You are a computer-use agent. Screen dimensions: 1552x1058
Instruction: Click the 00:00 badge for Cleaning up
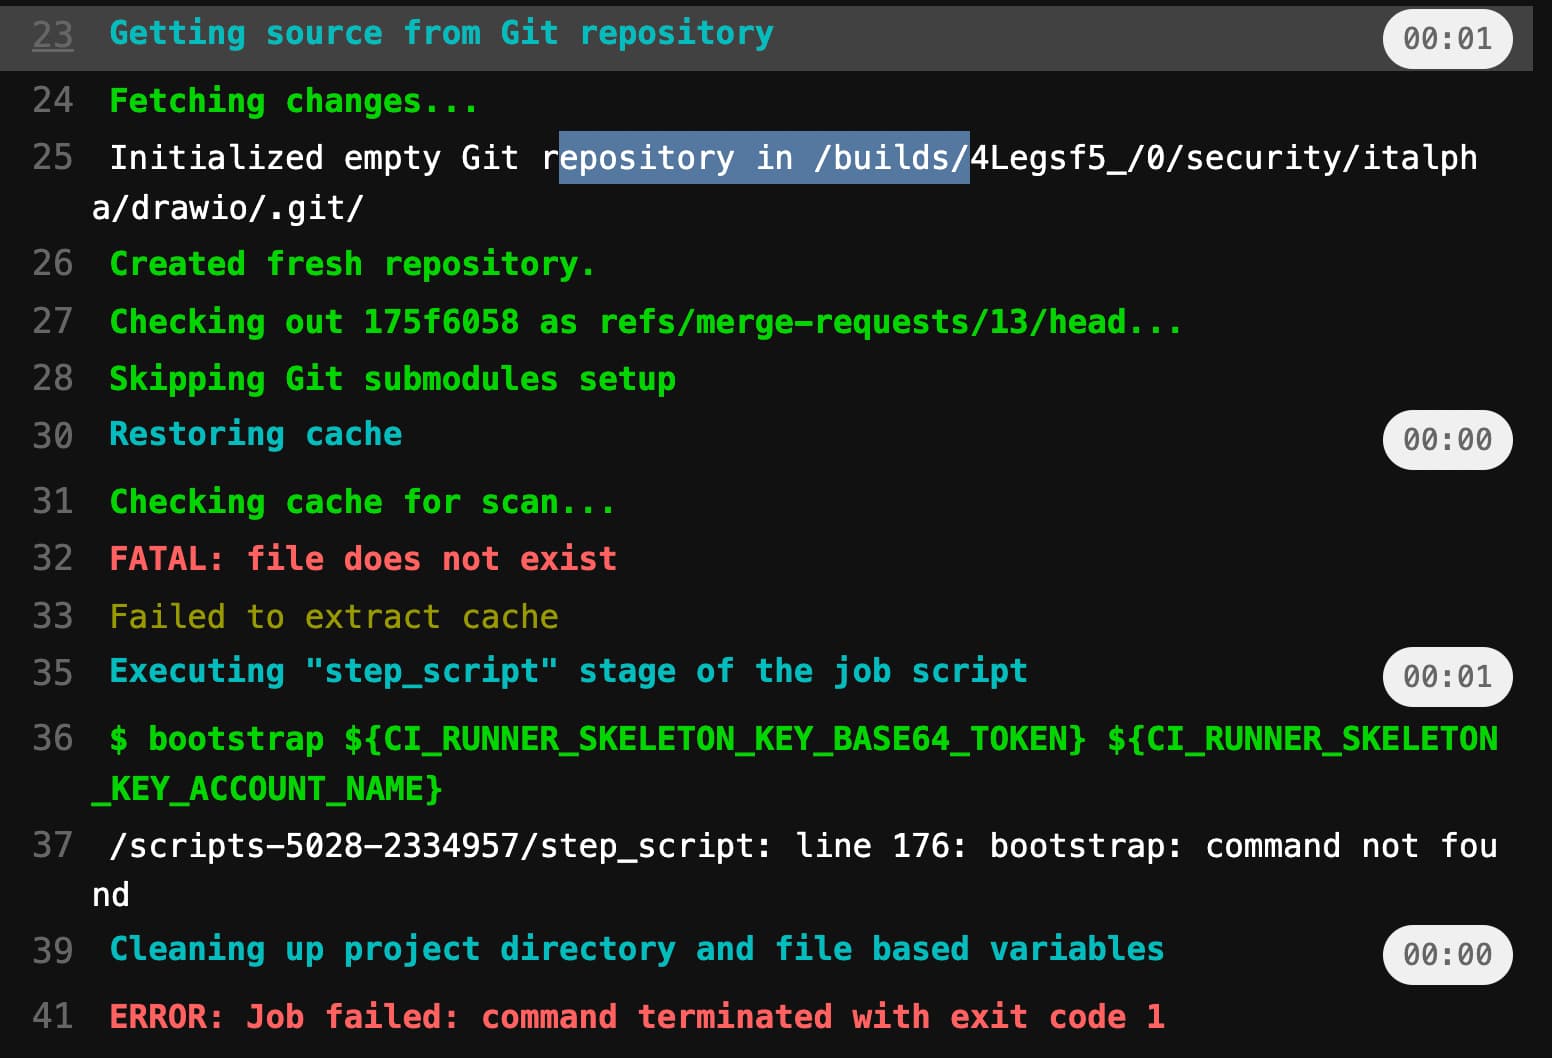tap(1447, 954)
